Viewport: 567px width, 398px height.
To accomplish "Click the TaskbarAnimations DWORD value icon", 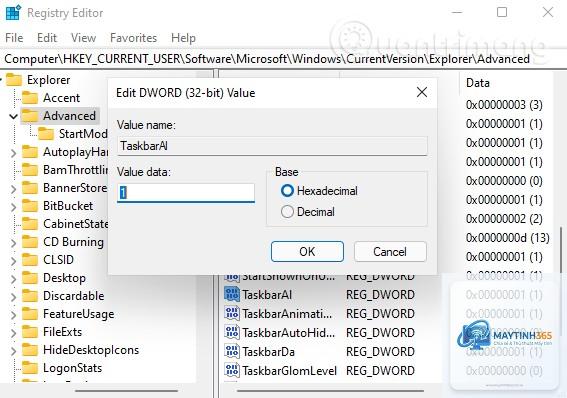I will pos(232,313).
